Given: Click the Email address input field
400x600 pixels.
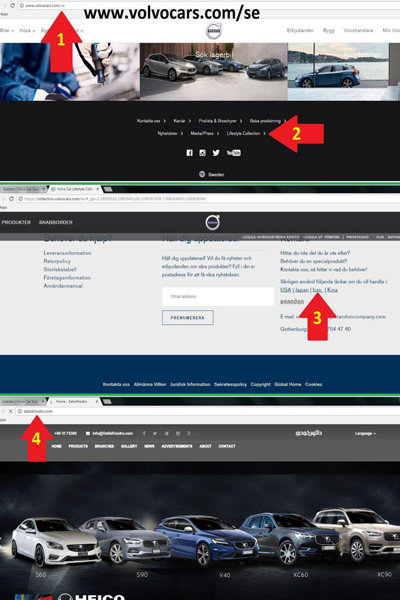Looking at the screenshot, I should coord(218,297).
